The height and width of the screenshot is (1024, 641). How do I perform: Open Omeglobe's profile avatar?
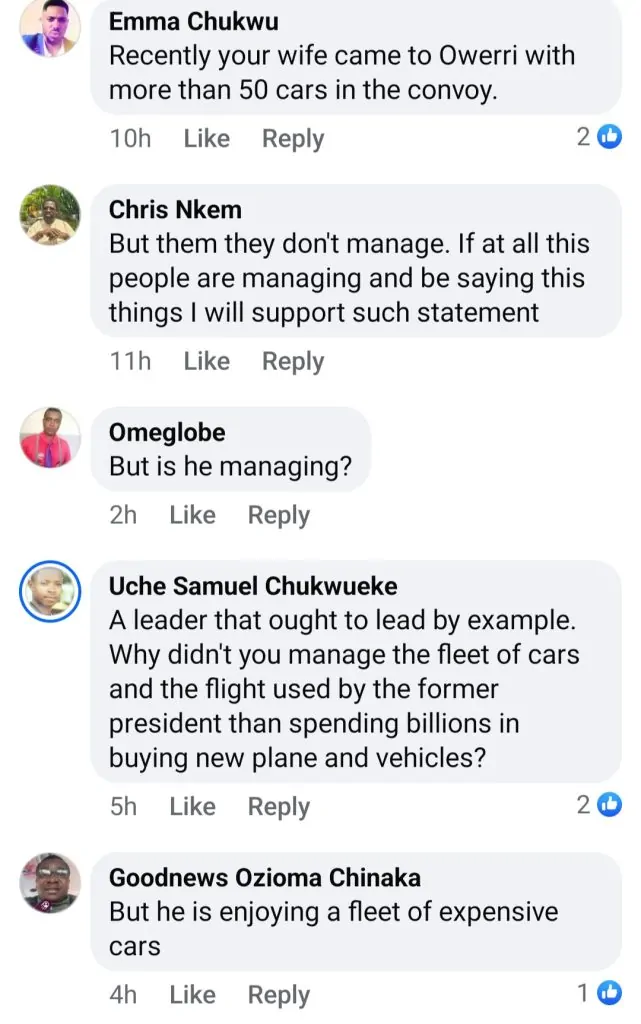(x=50, y=437)
